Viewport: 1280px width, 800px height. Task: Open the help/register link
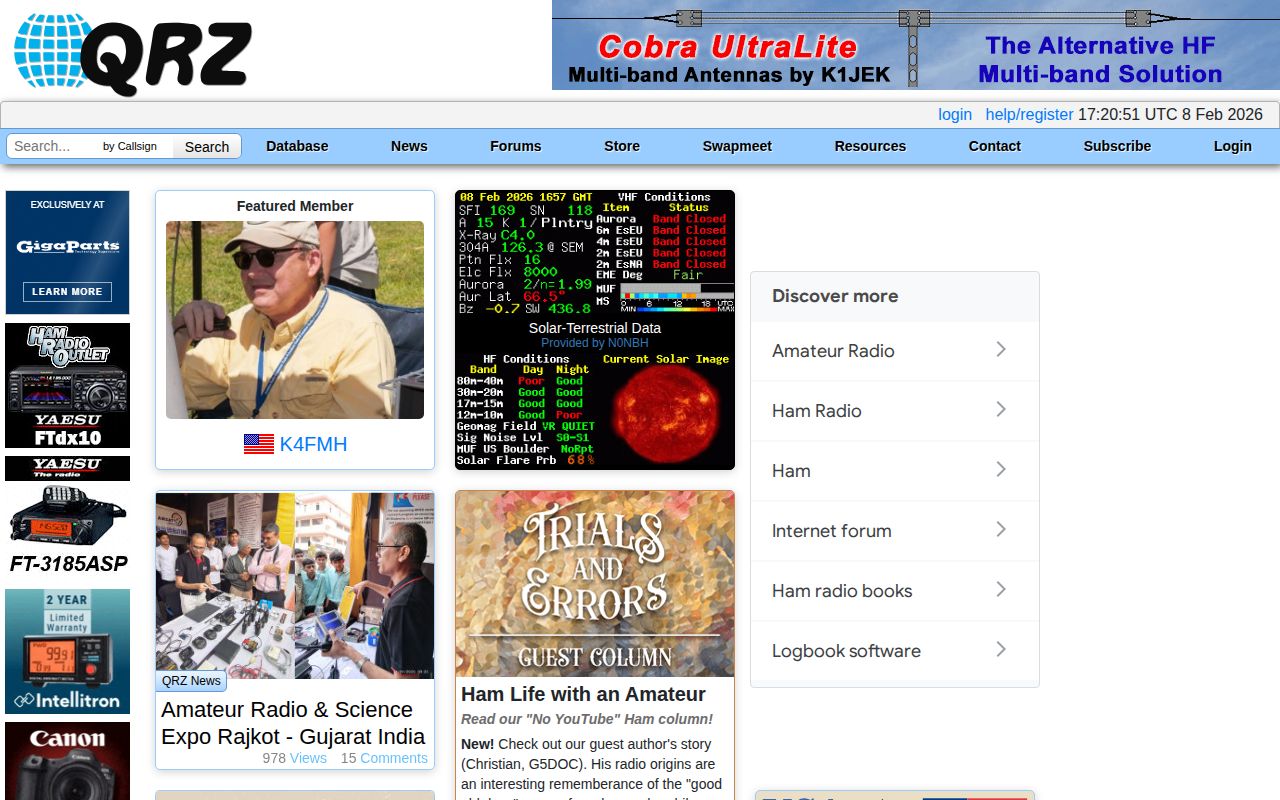(1030, 114)
